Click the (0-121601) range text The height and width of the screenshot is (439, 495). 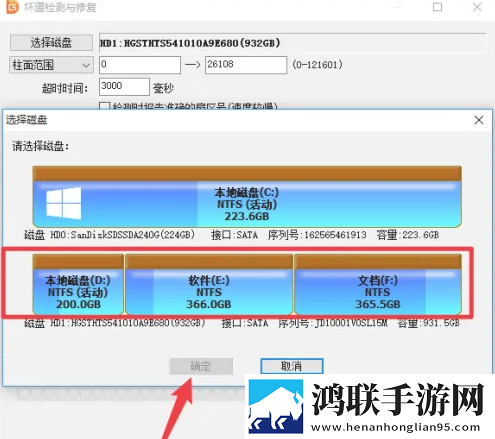pos(317,64)
